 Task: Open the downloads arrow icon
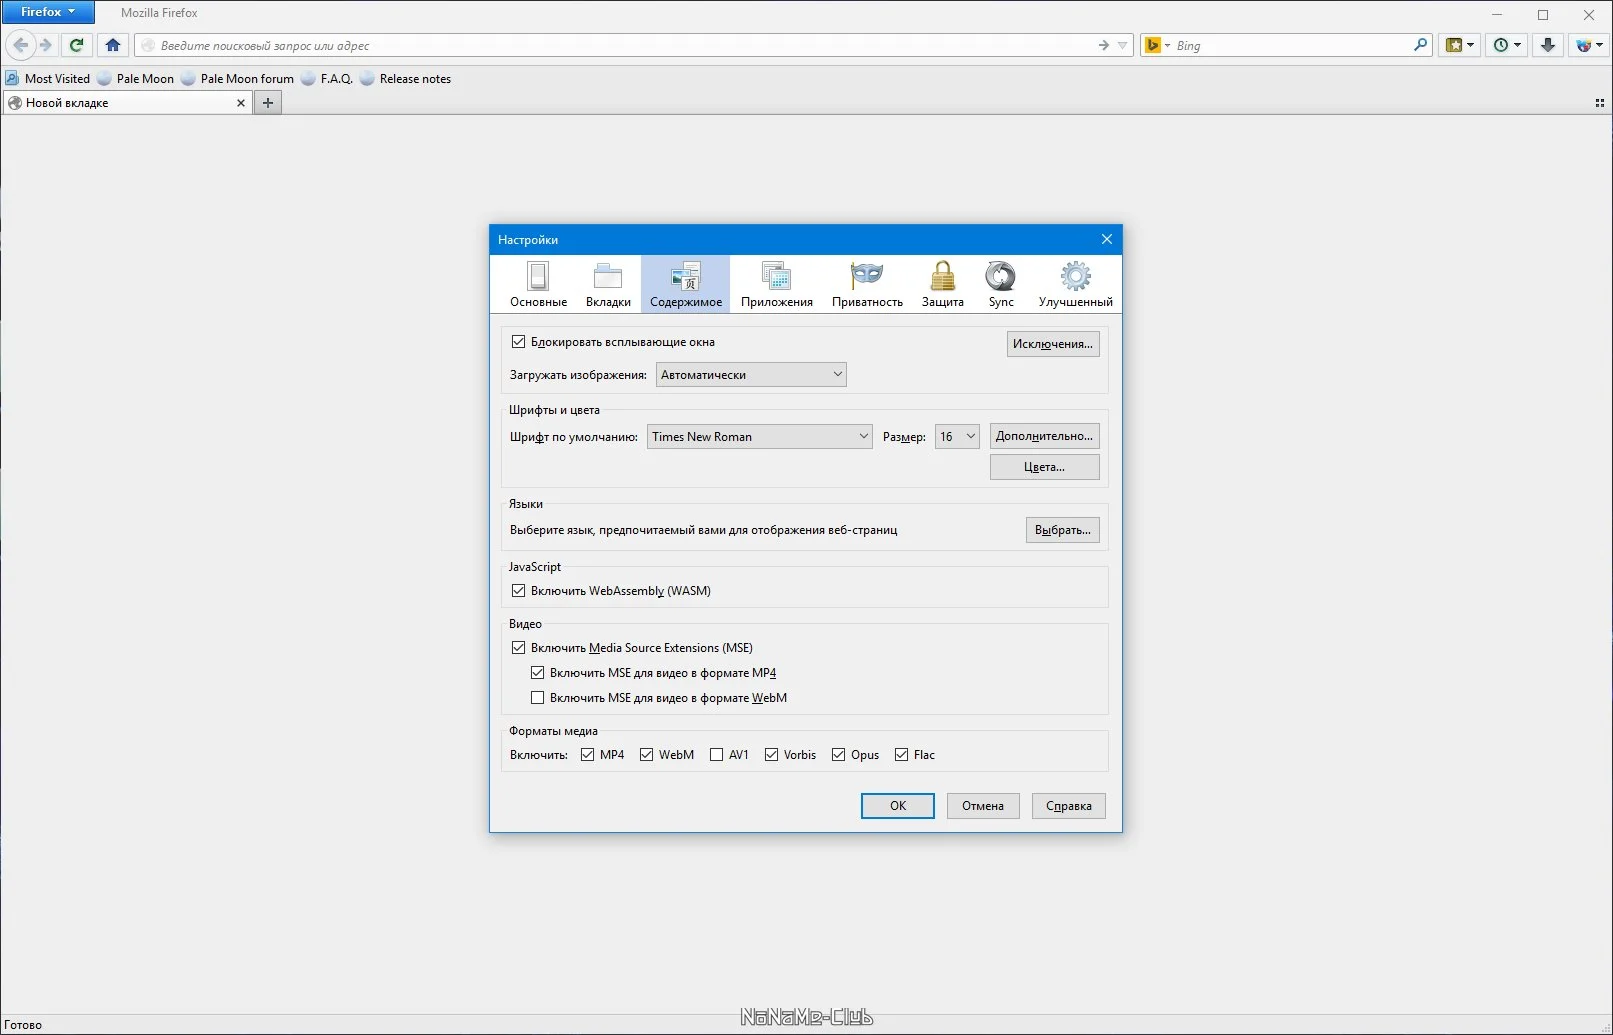pyautogui.click(x=1547, y=45)
